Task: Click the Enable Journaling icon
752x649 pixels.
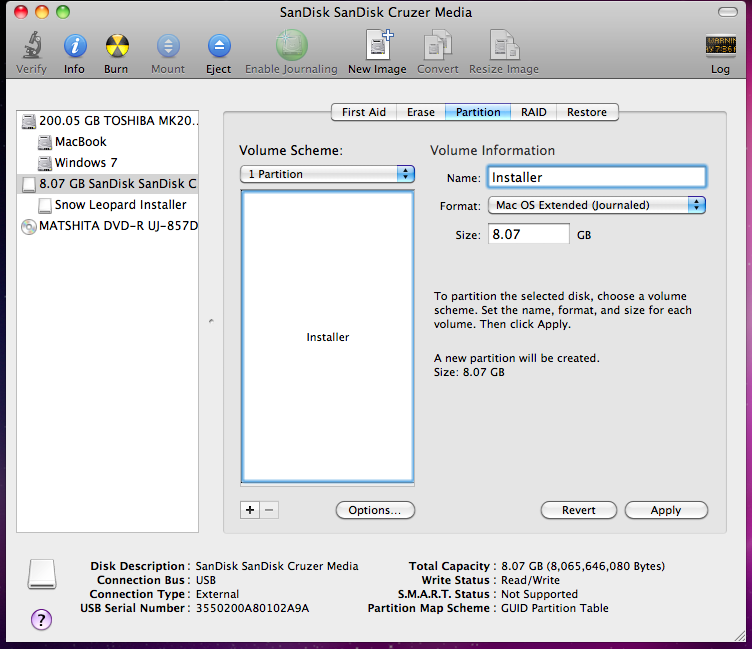Action: coord(292,45)
